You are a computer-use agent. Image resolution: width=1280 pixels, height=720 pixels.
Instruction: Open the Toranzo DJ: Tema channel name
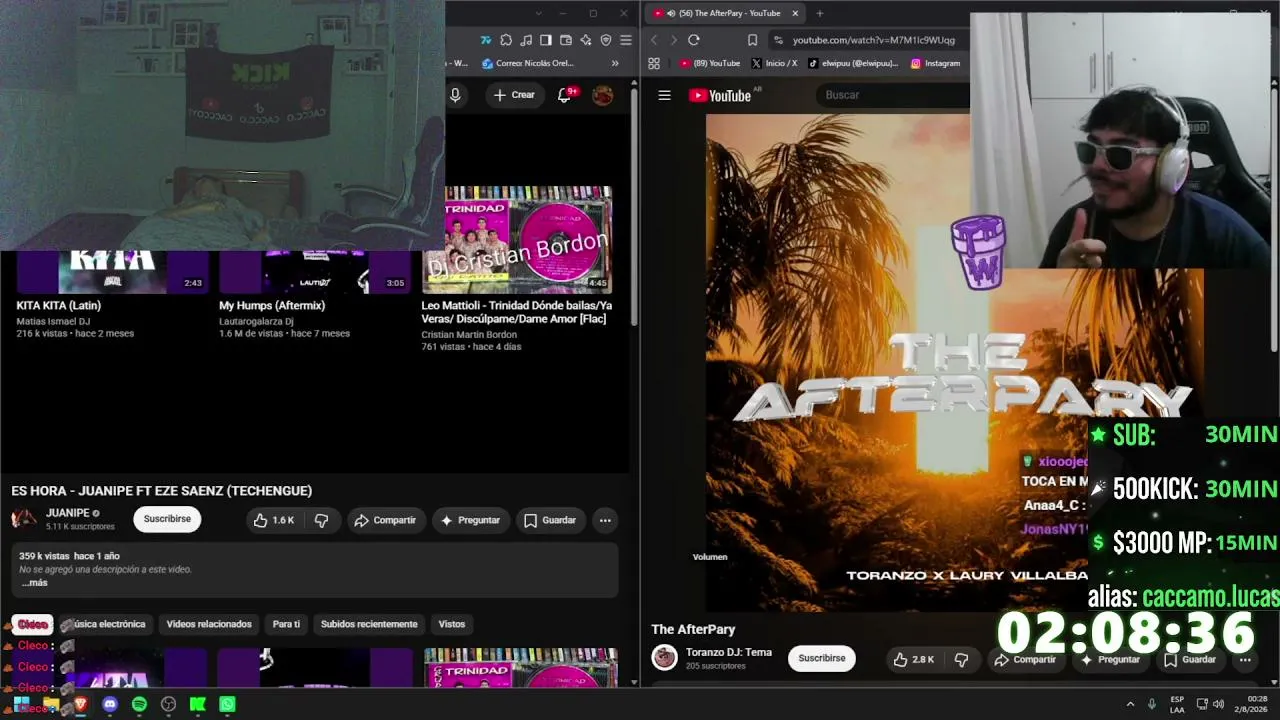tap(729, 652)
